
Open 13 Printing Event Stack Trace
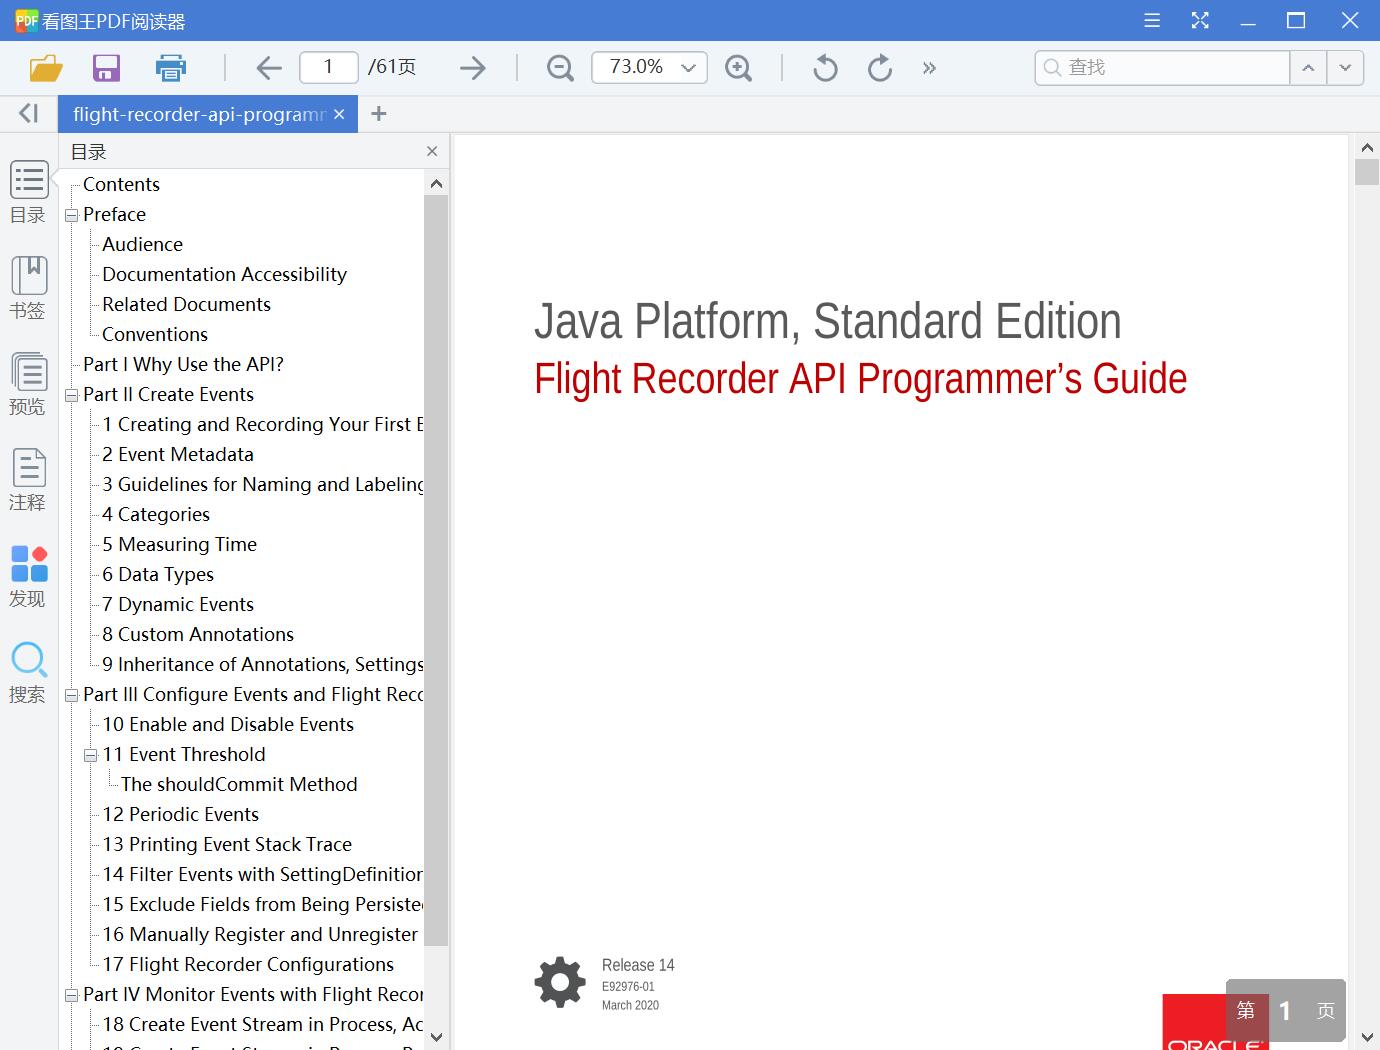[x=227, y=844]
